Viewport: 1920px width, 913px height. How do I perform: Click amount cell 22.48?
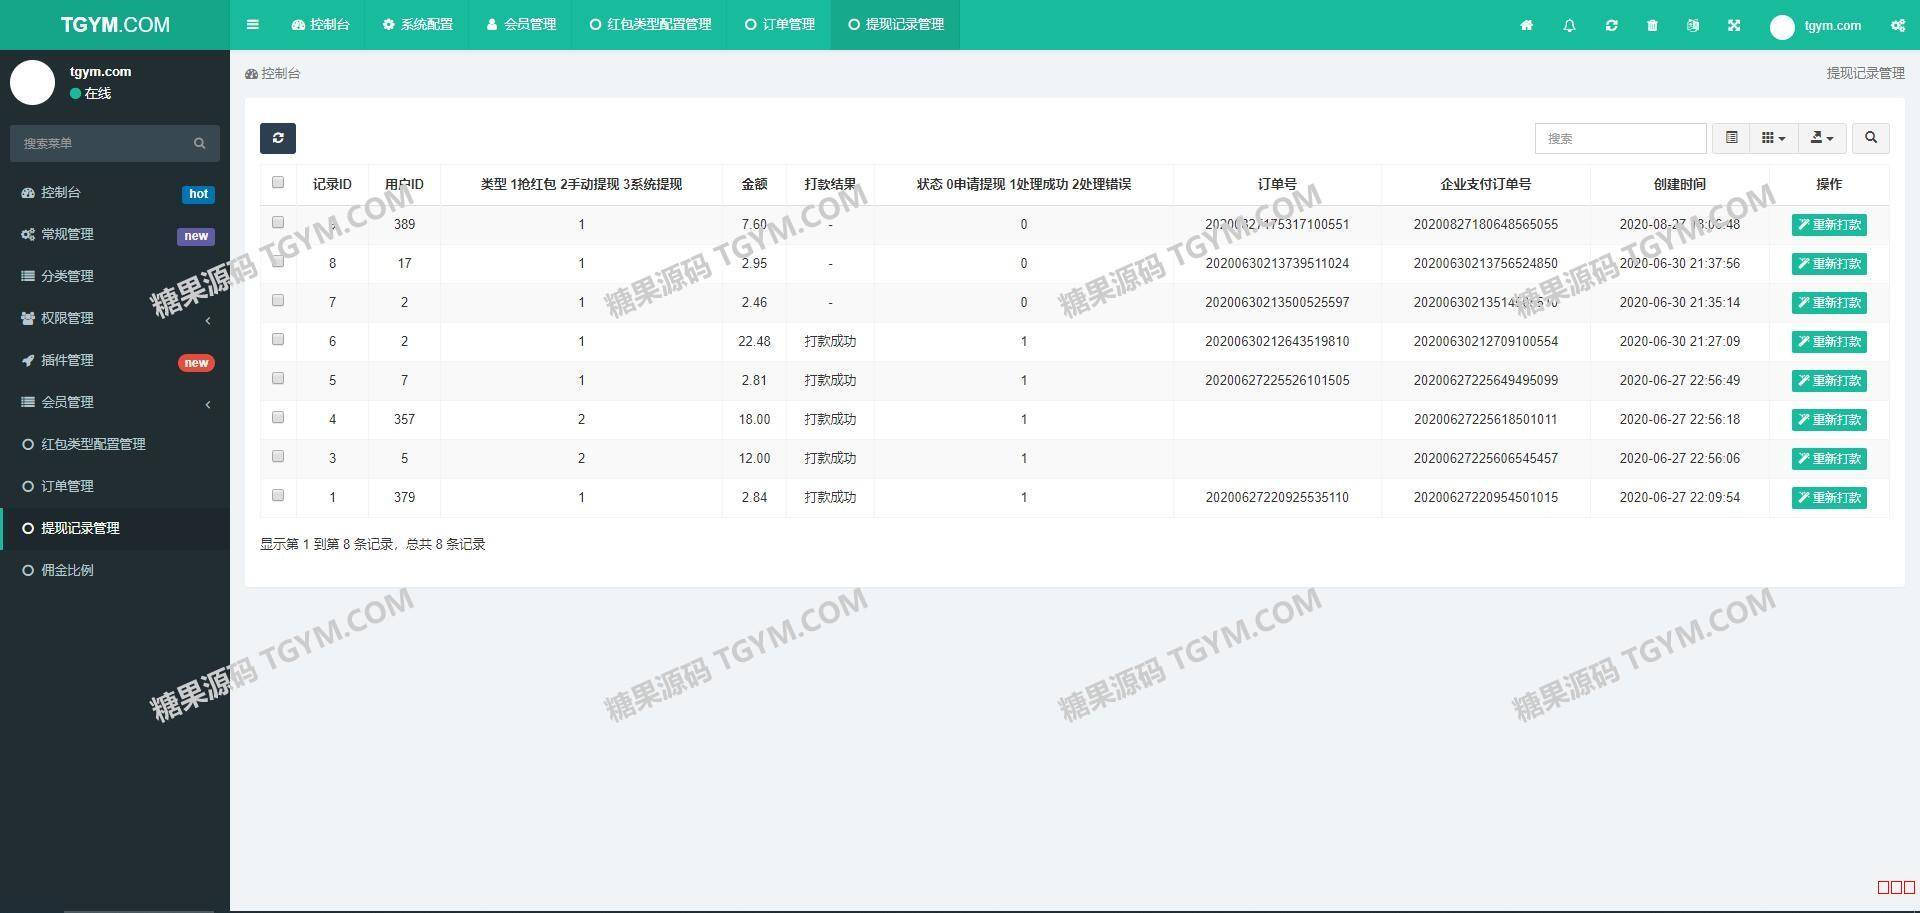(x=754, y=342)
